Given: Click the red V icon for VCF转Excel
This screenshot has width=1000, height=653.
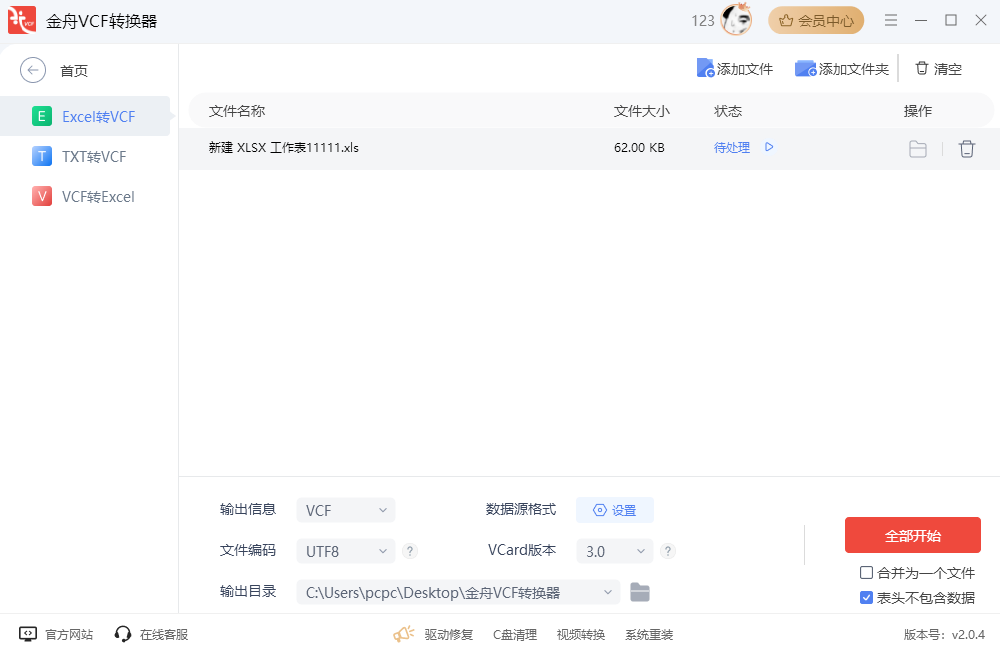Looking at the screenshot, I should click(41, 196).
